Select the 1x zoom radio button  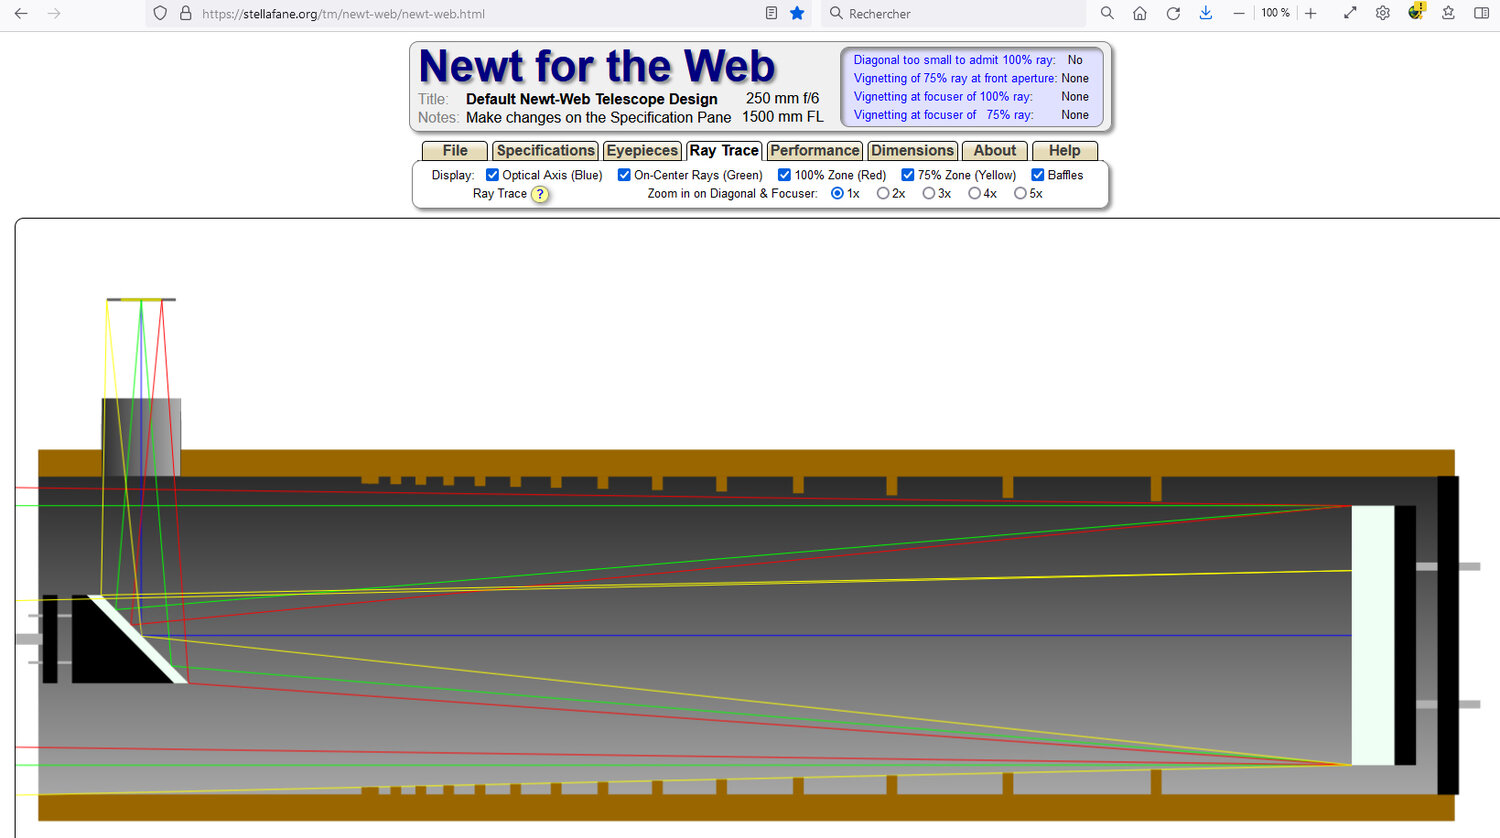click(x=838, y=193)
